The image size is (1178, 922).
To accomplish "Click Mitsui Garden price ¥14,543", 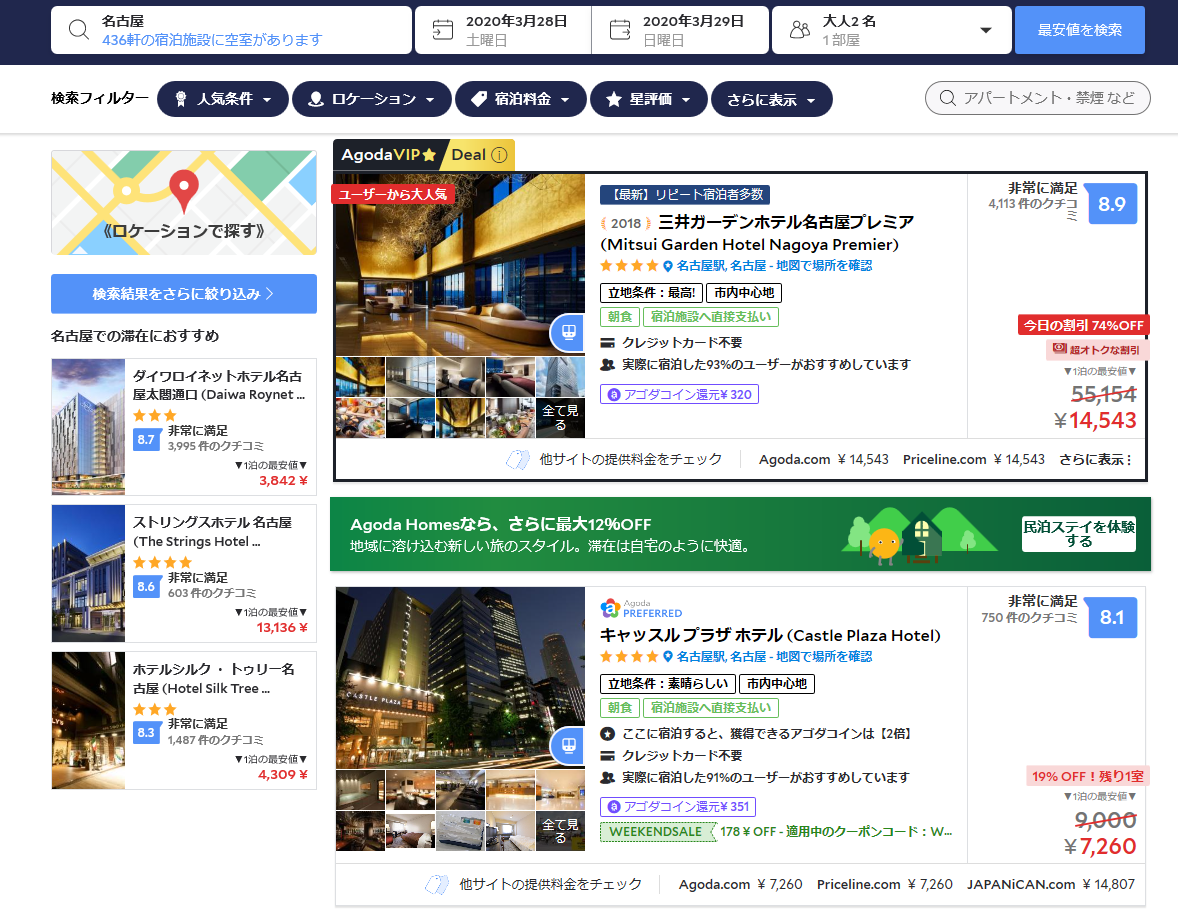I will pyautogui.click(x=1095, y=421).
